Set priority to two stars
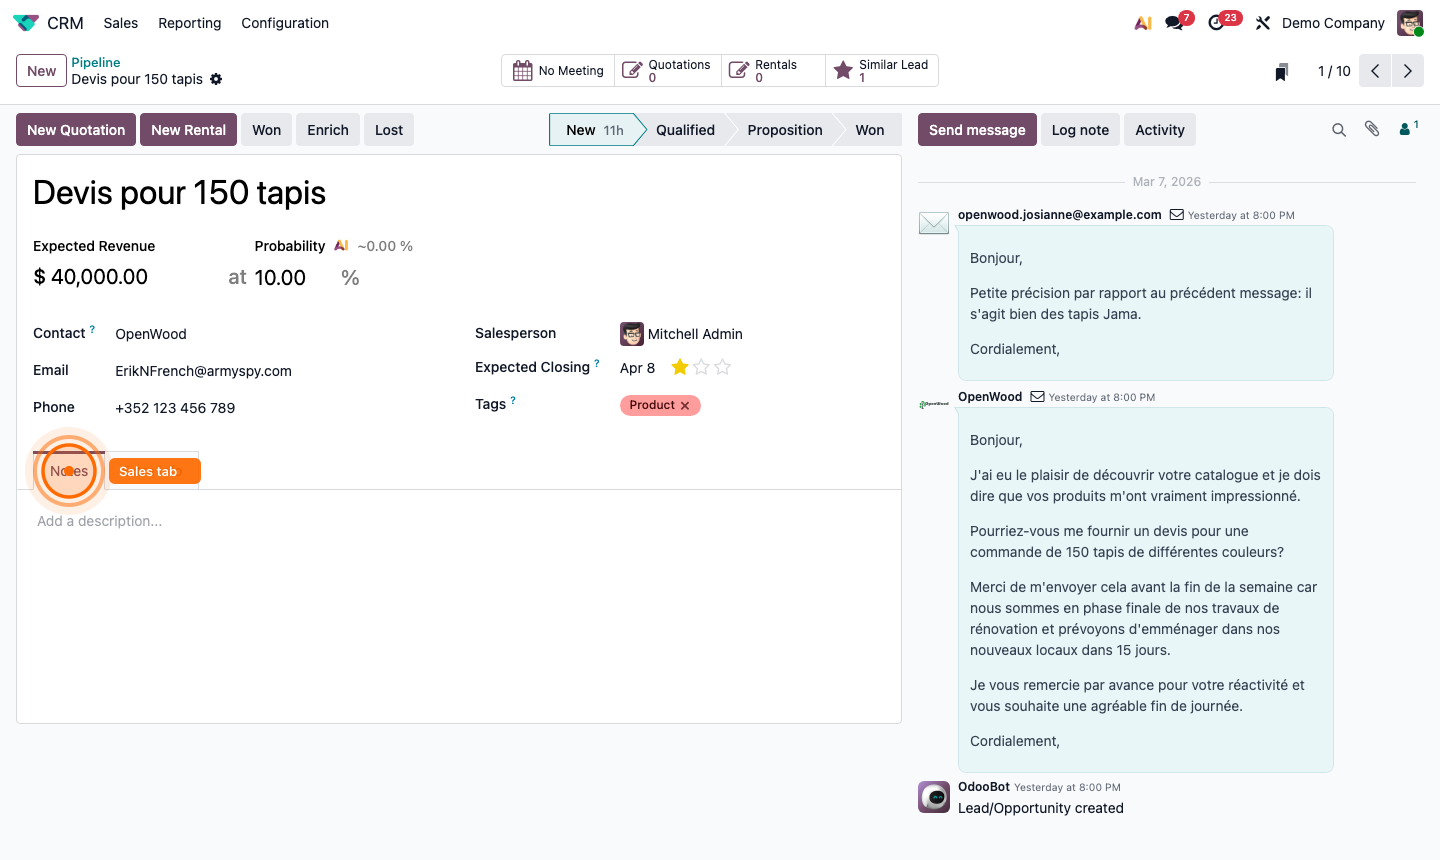1440x860 pixels. click(701, 367)
